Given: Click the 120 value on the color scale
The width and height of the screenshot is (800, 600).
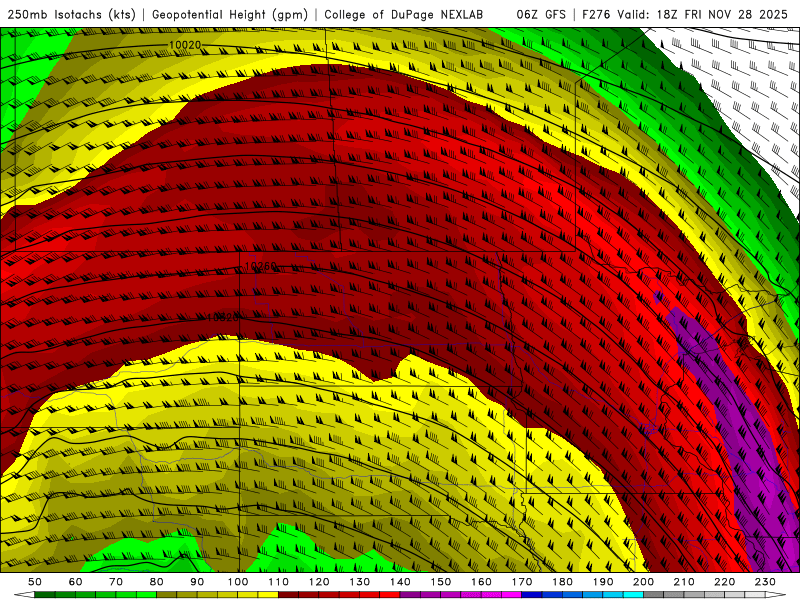Looking at the screenshot, I should point(319,582).
